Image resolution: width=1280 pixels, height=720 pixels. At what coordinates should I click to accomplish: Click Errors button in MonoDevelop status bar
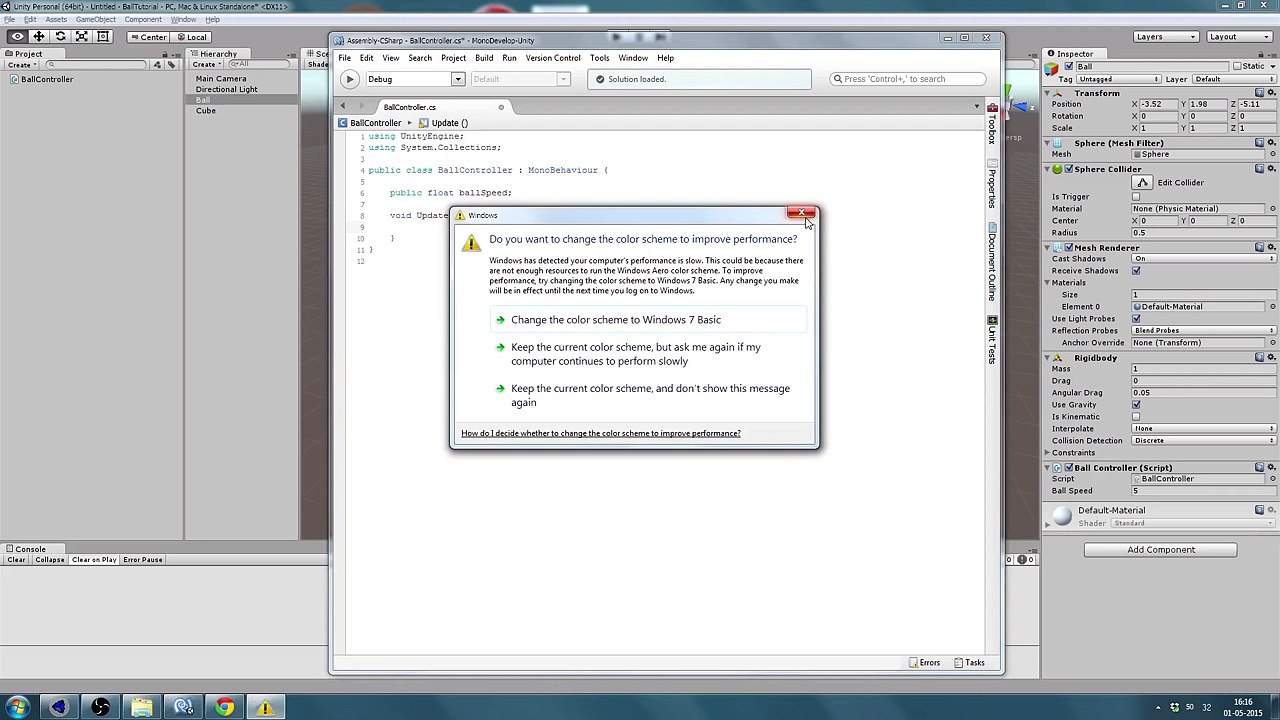[924, 663]
